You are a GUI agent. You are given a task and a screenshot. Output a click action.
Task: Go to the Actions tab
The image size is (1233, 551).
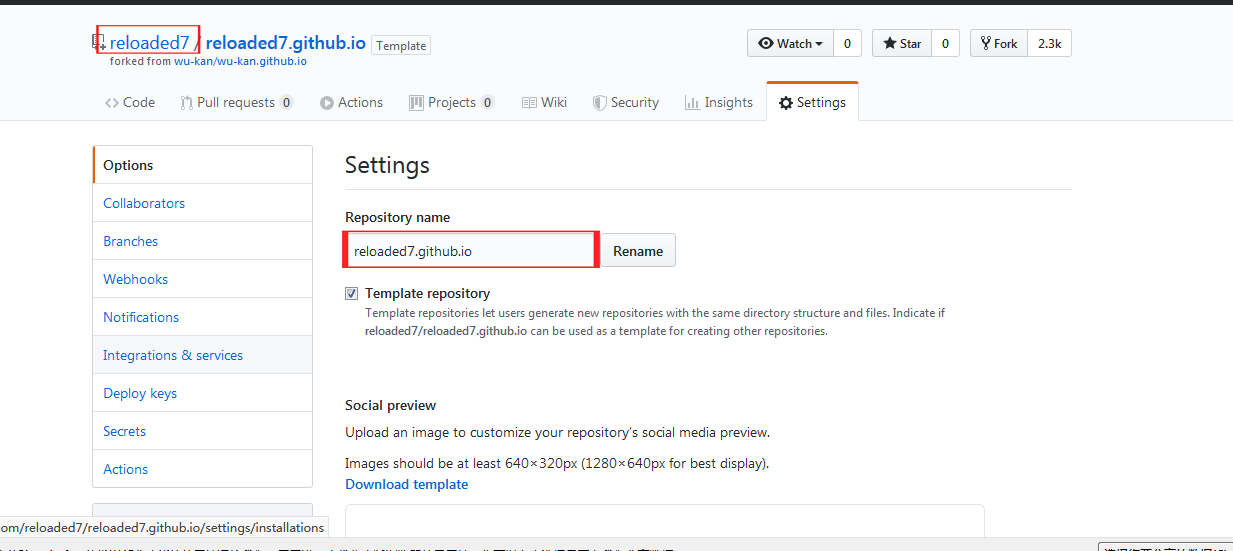[x=351, y=102]
